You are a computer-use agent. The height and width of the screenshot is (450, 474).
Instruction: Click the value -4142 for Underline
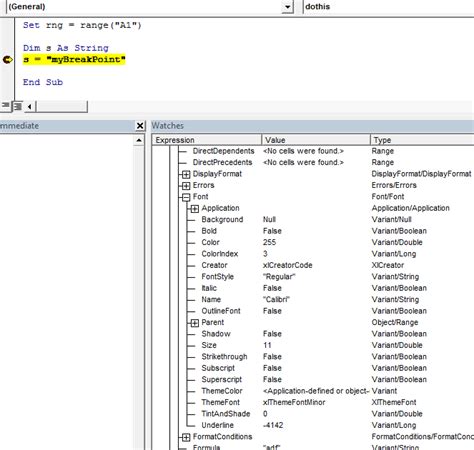273,425
